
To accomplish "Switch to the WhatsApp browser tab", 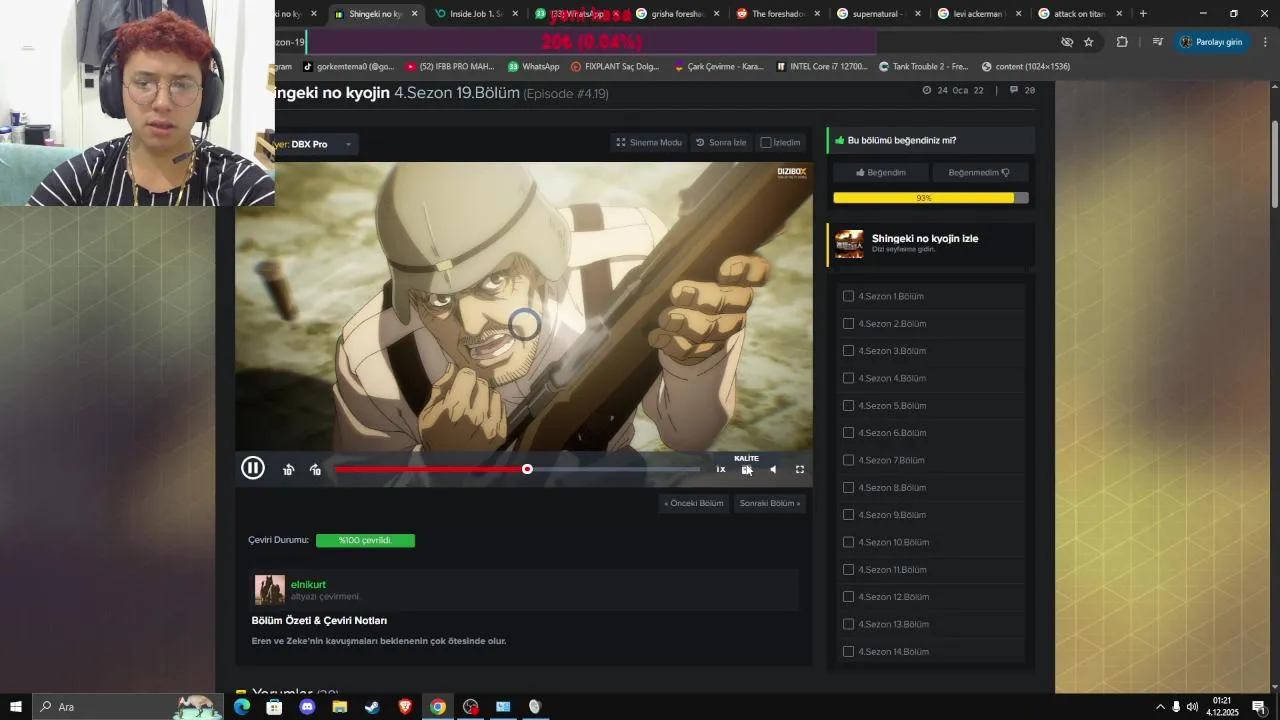I will [575, 14].
